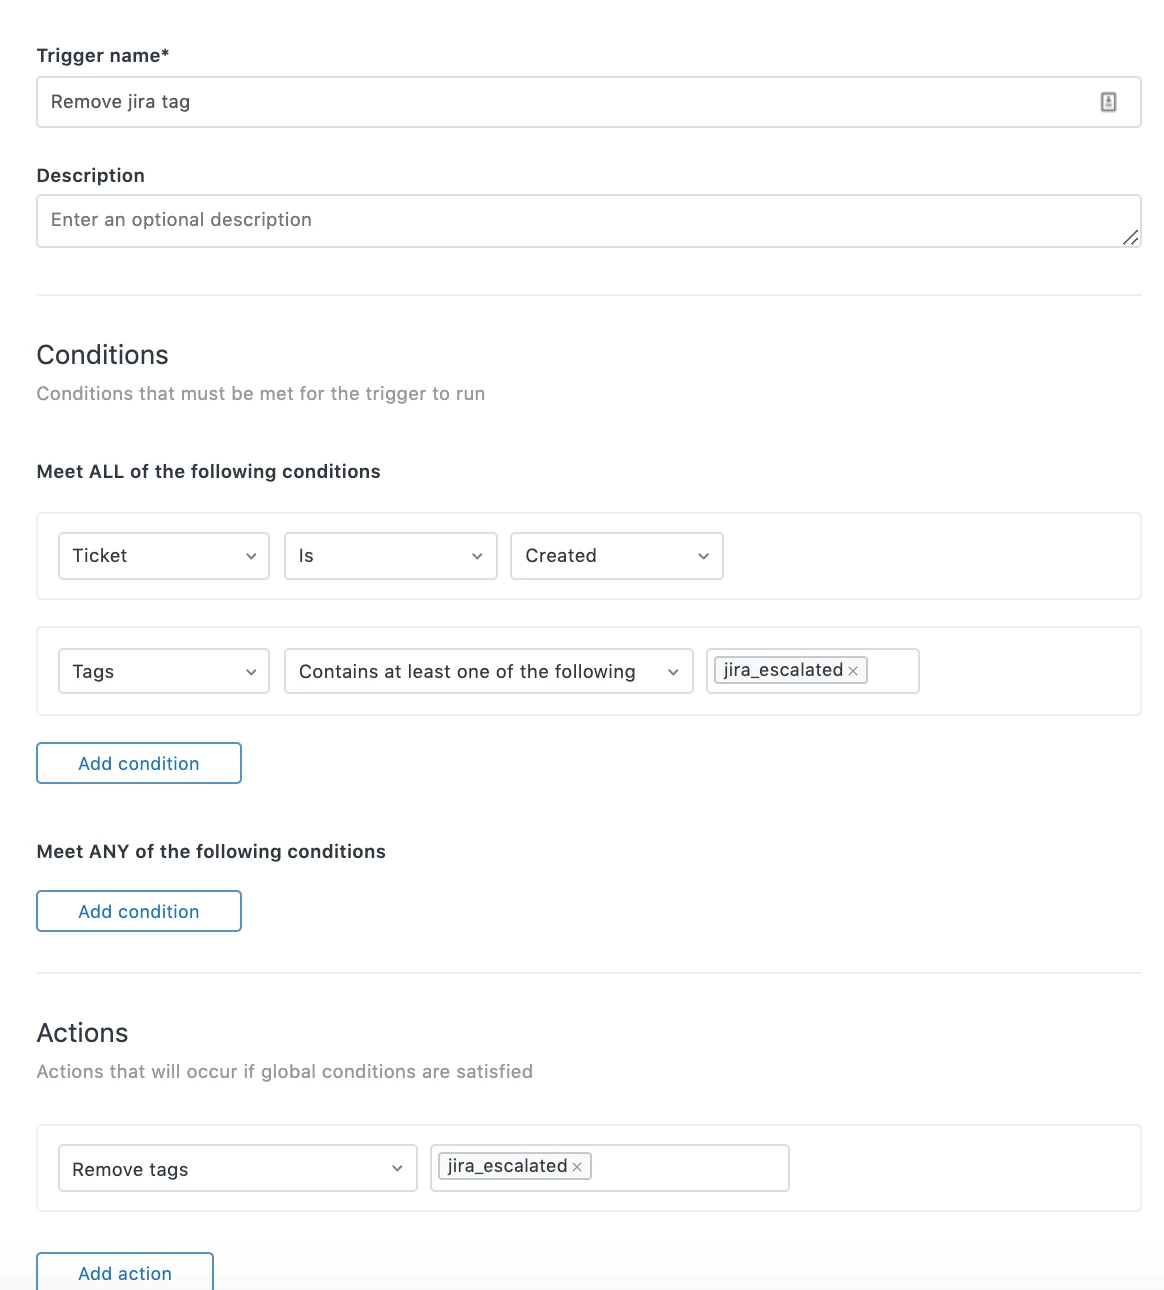The height and width of the screenshot is (1290, 1164).
Task: Click the contact card icon in Trigger name field
Action: [x=1108, y=102]
